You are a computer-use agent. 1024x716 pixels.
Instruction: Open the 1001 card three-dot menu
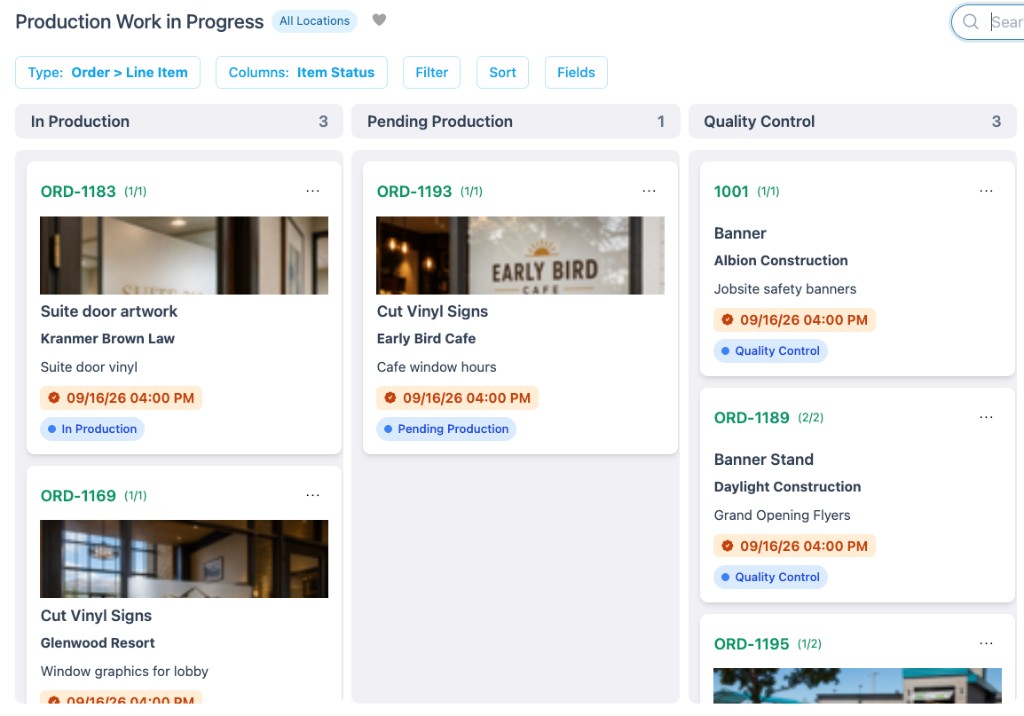986,191
